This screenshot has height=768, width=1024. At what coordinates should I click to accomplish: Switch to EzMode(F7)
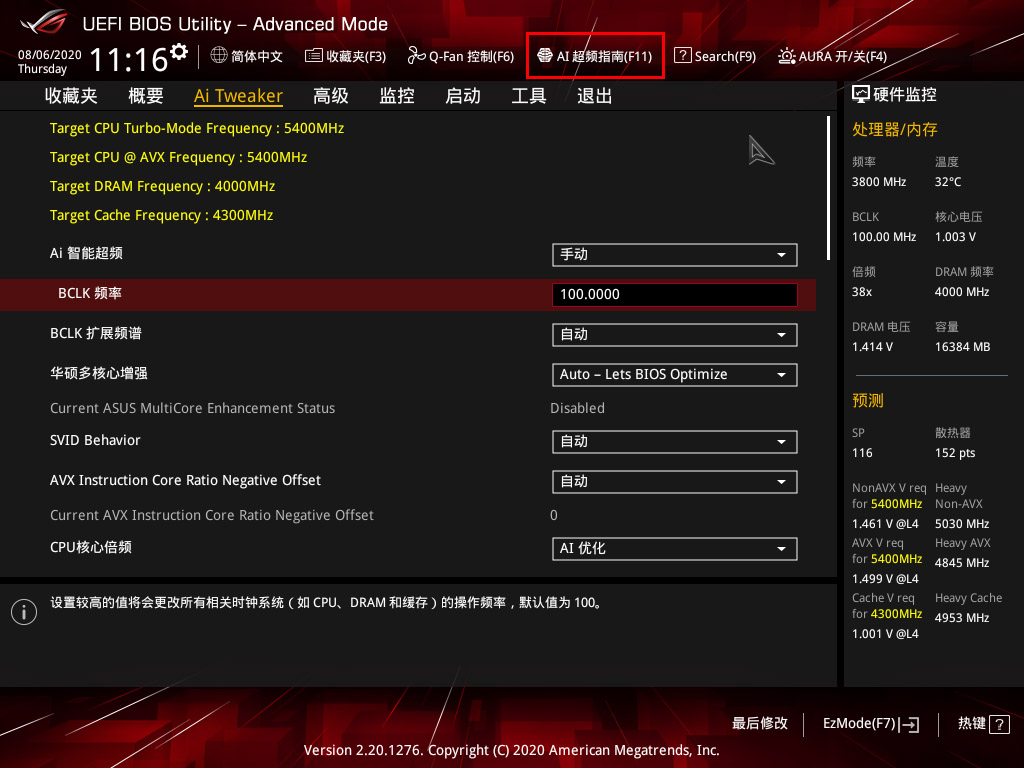point(871,724)
